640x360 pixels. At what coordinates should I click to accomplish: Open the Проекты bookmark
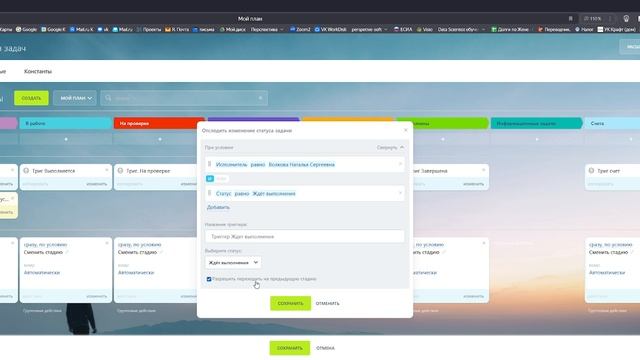(x=149, y=29)
